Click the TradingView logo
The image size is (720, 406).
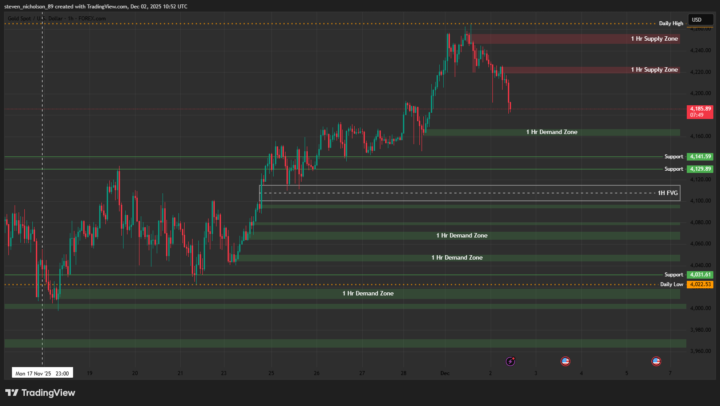point(40,393)
